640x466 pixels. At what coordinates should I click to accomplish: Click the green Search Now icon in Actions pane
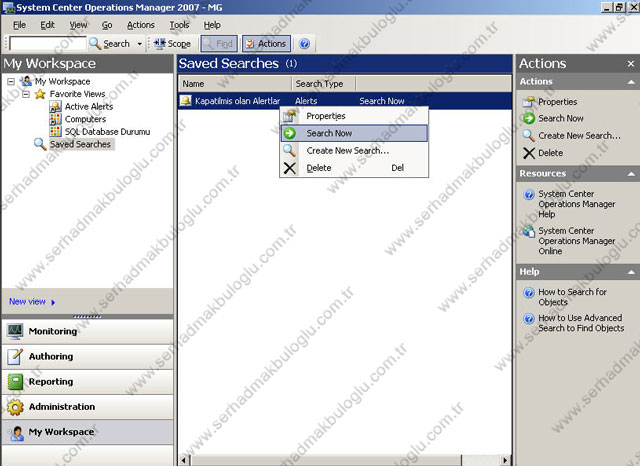click(x=529, y=118)
